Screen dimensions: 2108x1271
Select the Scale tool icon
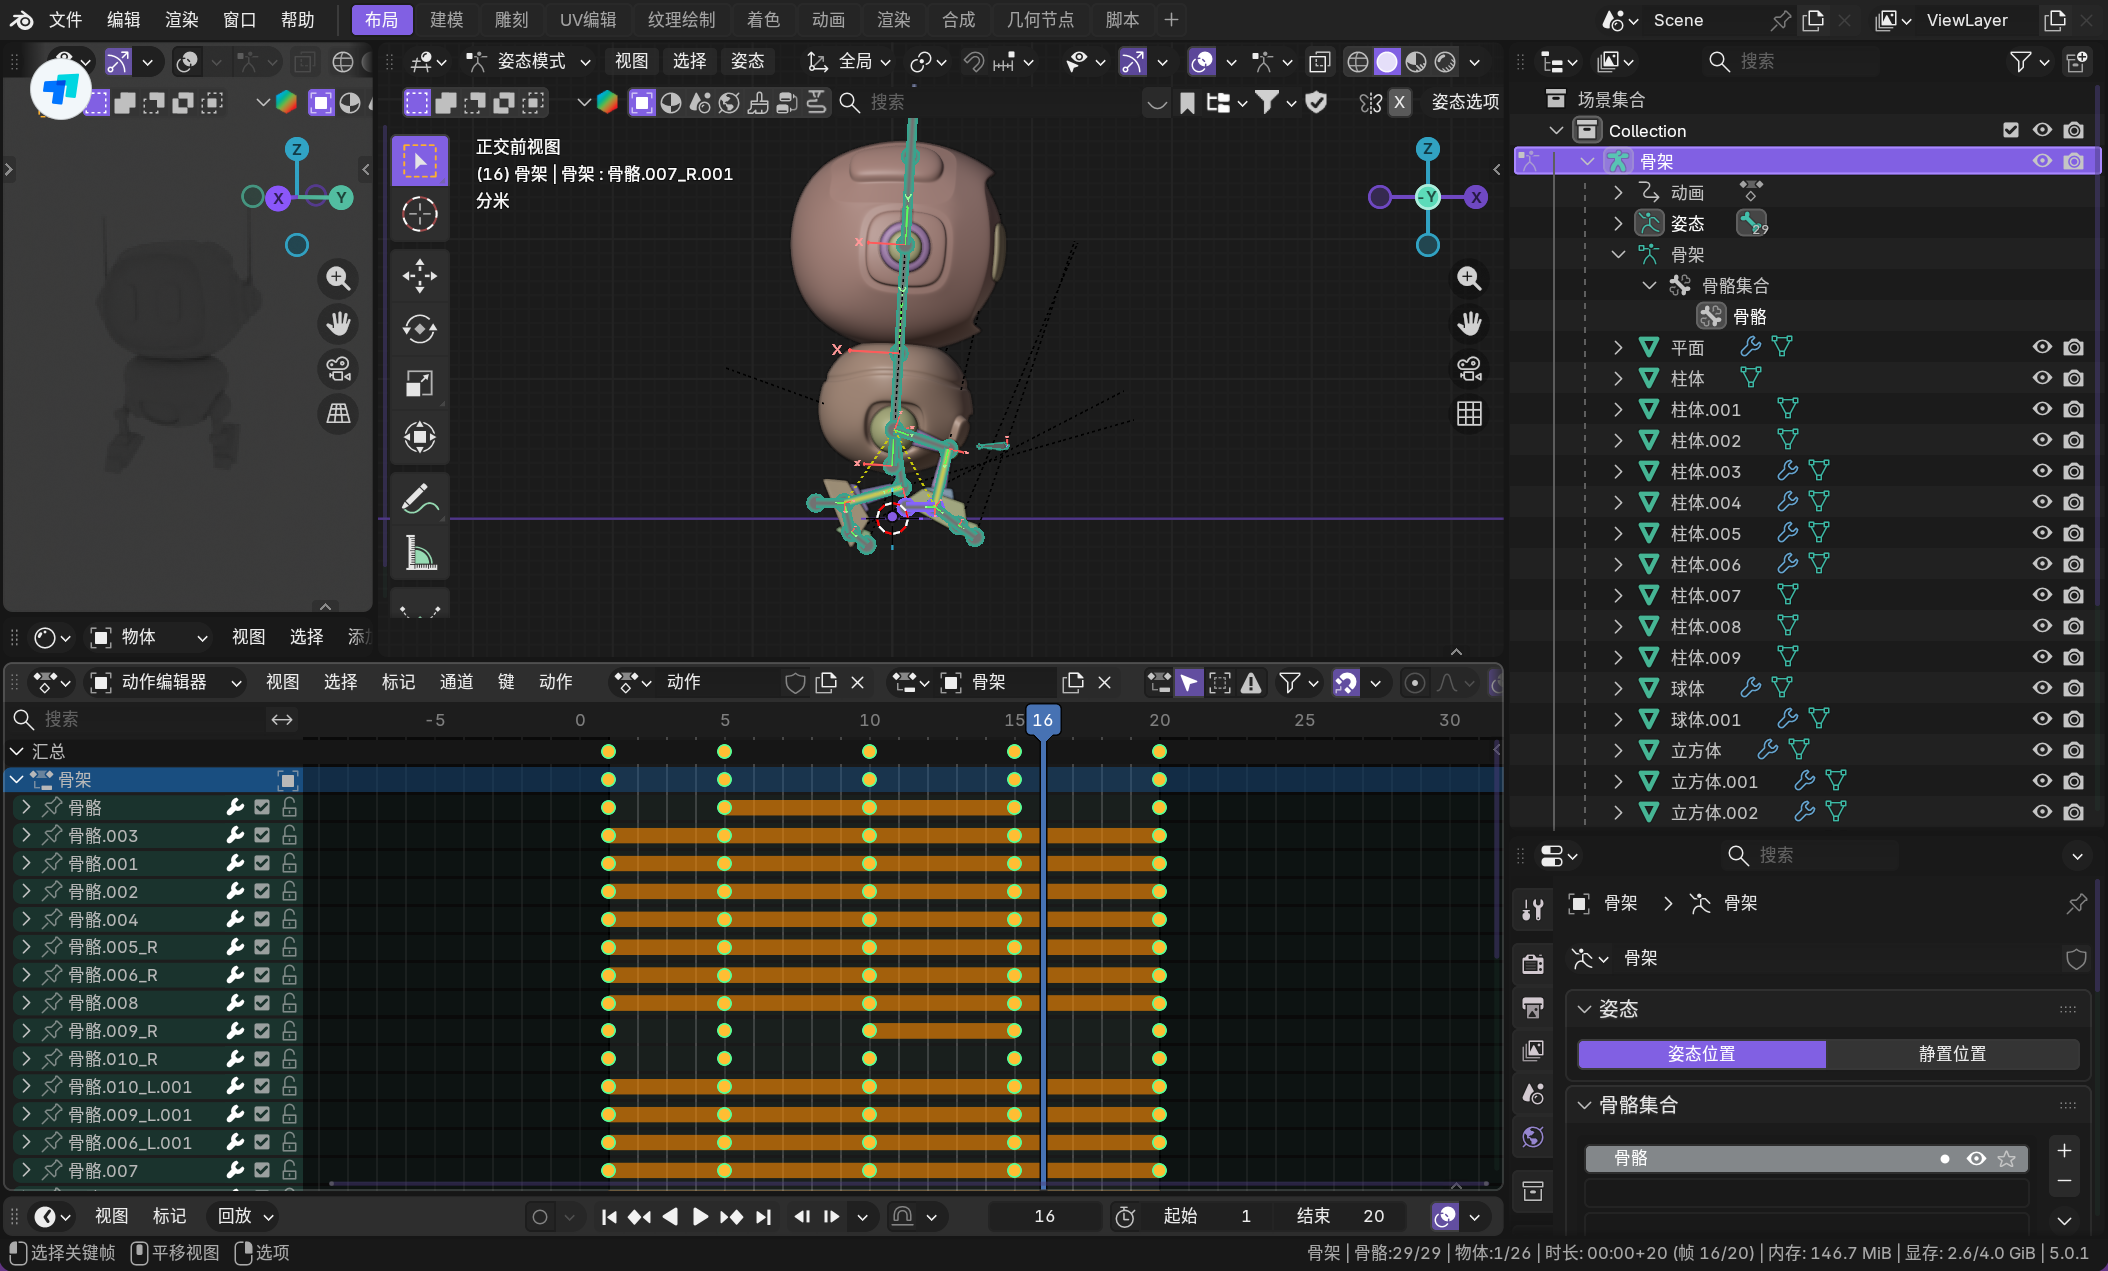[419, 384]
